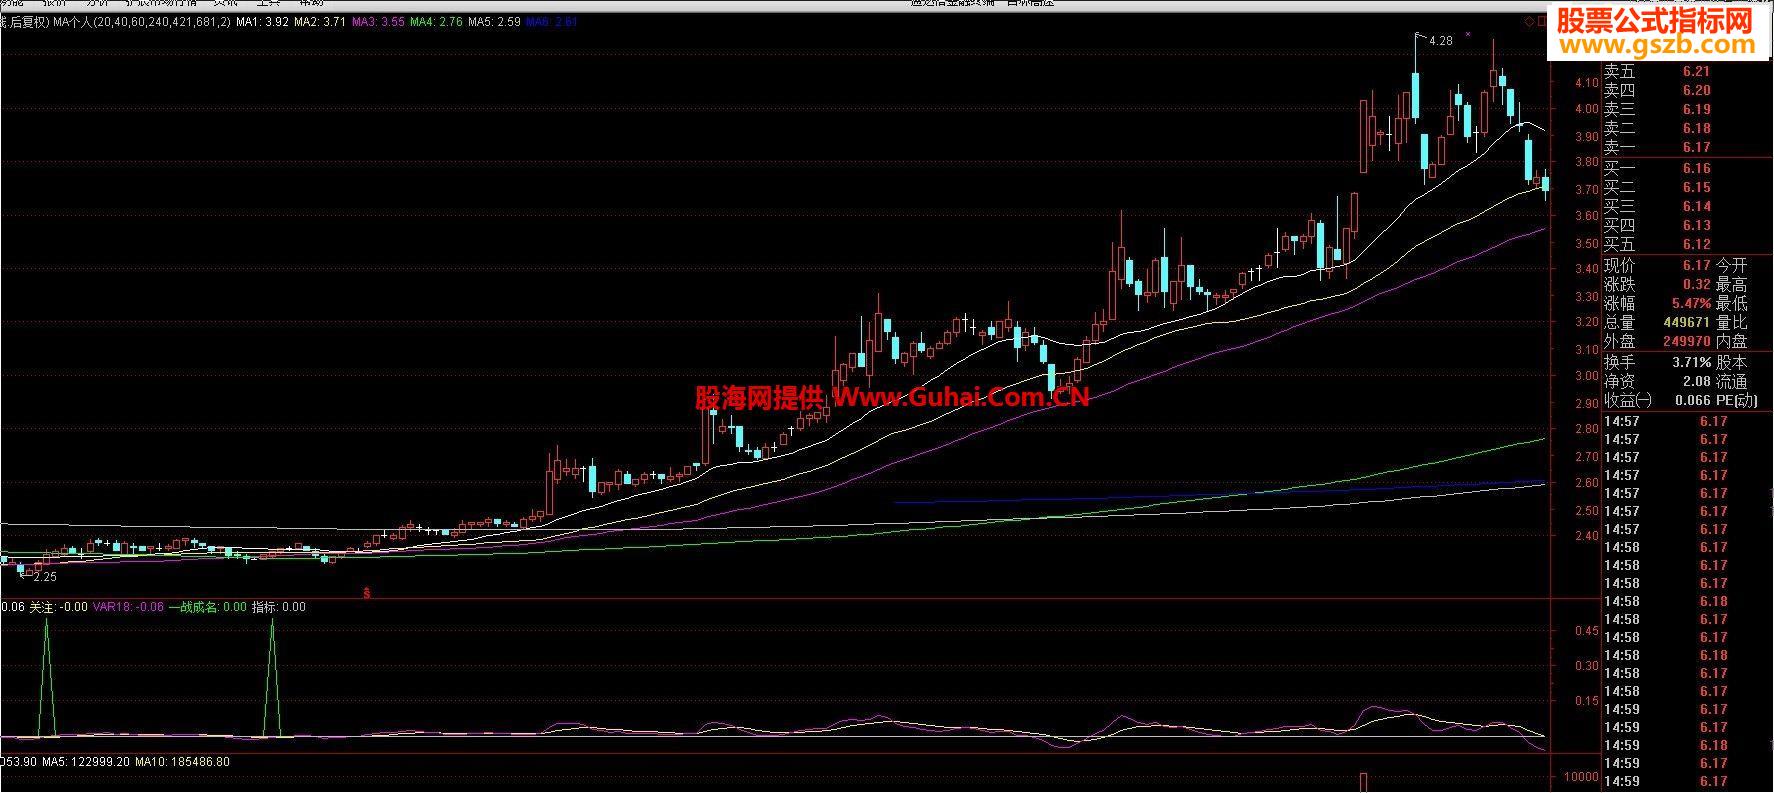Click the MA5: 122999.20 volume readout
The width and height of the screenshot is (1774, 793).
tap(86, 762)
